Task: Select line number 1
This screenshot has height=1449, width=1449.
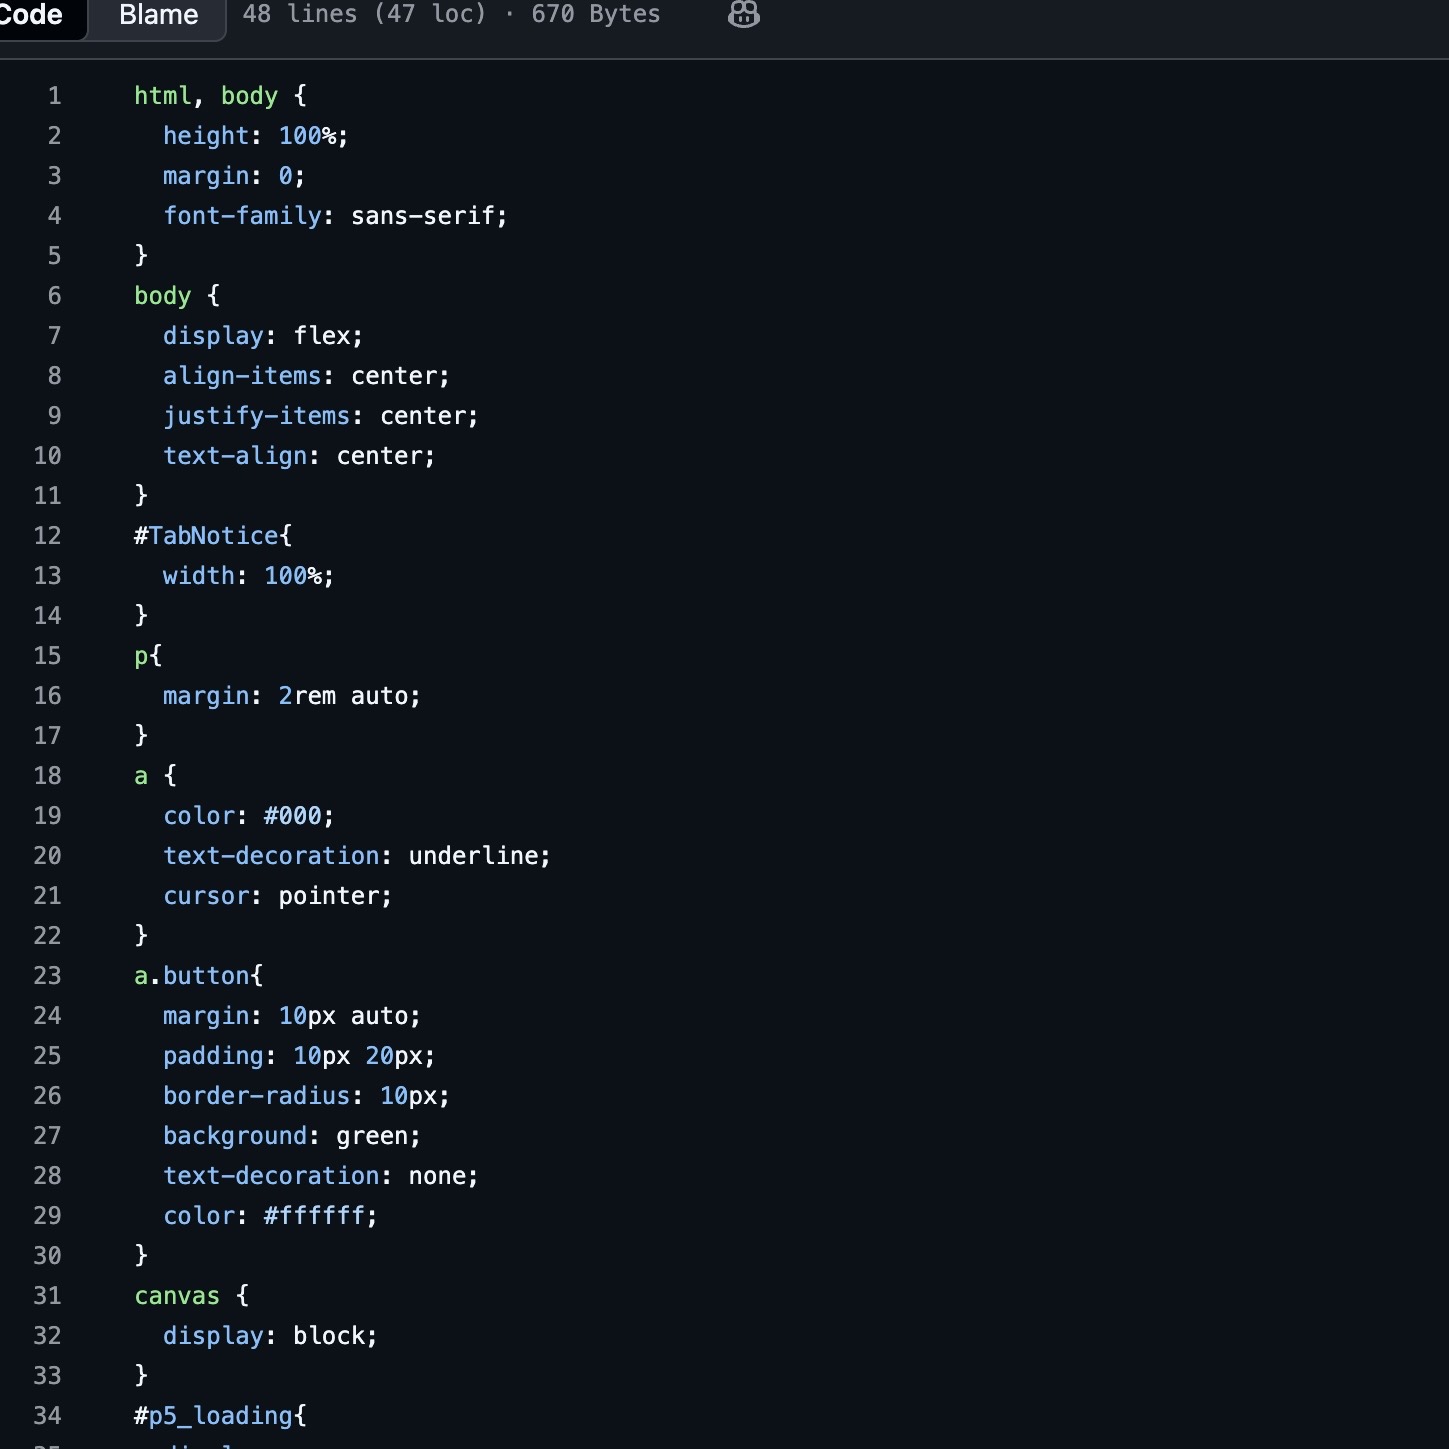Action: (x=54, y=95)
